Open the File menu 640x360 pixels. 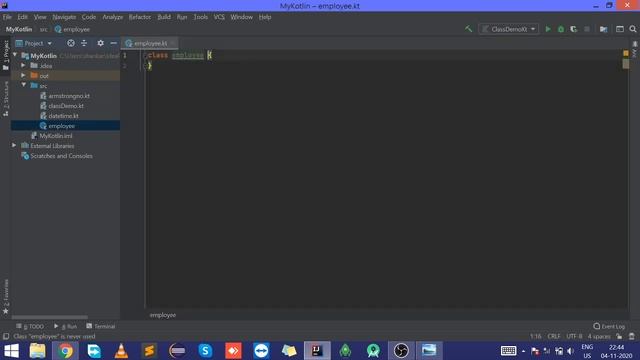(7, 17)
